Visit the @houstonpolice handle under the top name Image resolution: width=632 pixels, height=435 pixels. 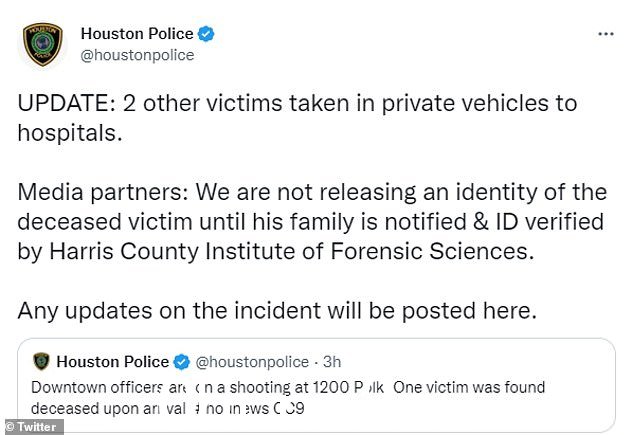(x=137, y=55)
